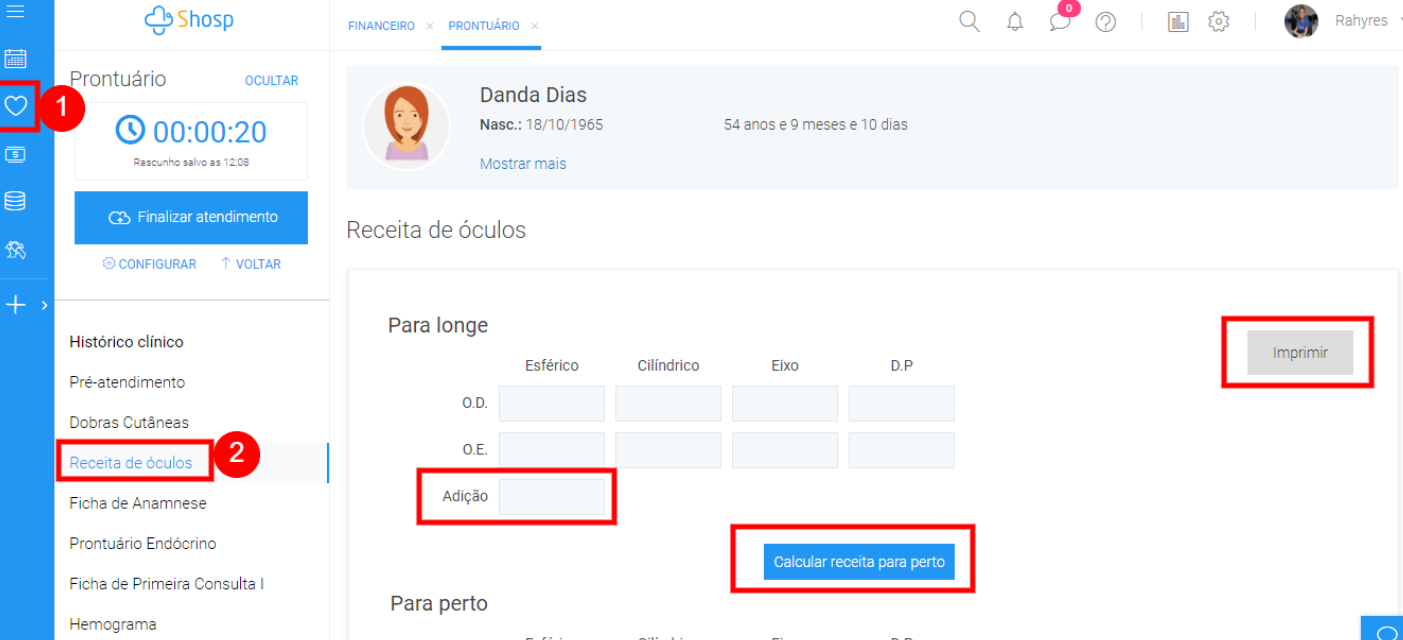
Task: Open the financial money sidebar icon
Action: pos(15,154)
